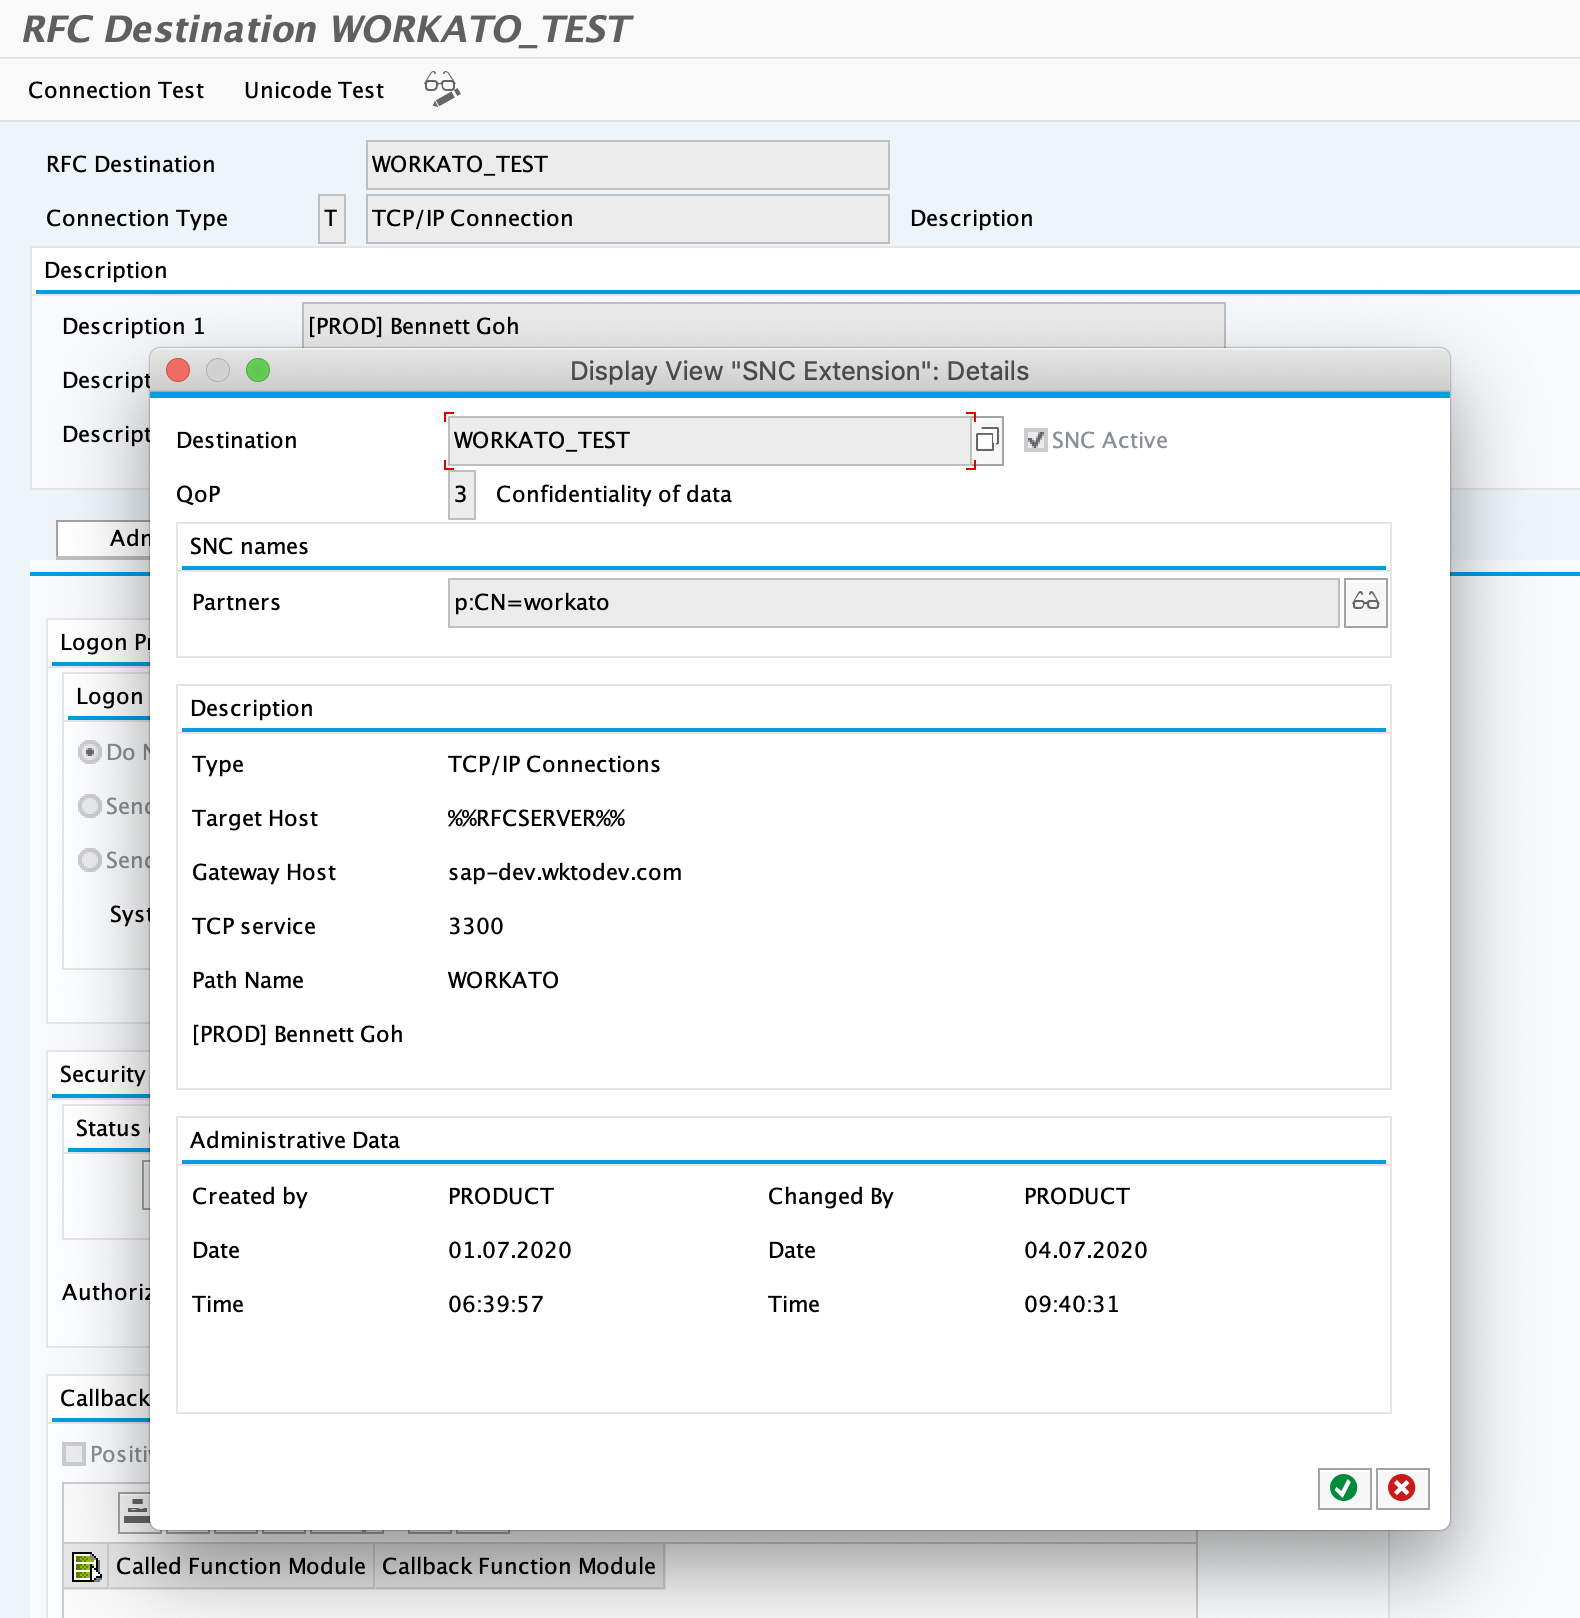Open the Admin tab behind the dialog
Image resolution: width=1580 pixels, height=1618 pixels.
[104, 539]
